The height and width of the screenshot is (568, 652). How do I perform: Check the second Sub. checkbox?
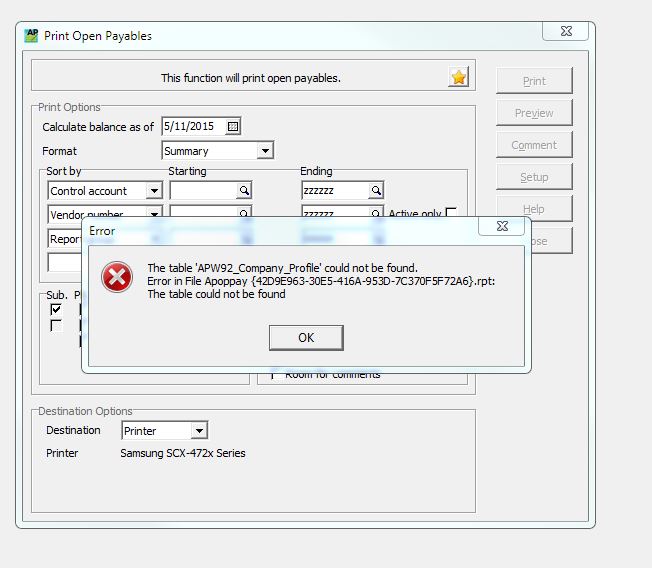pos(56,325)
